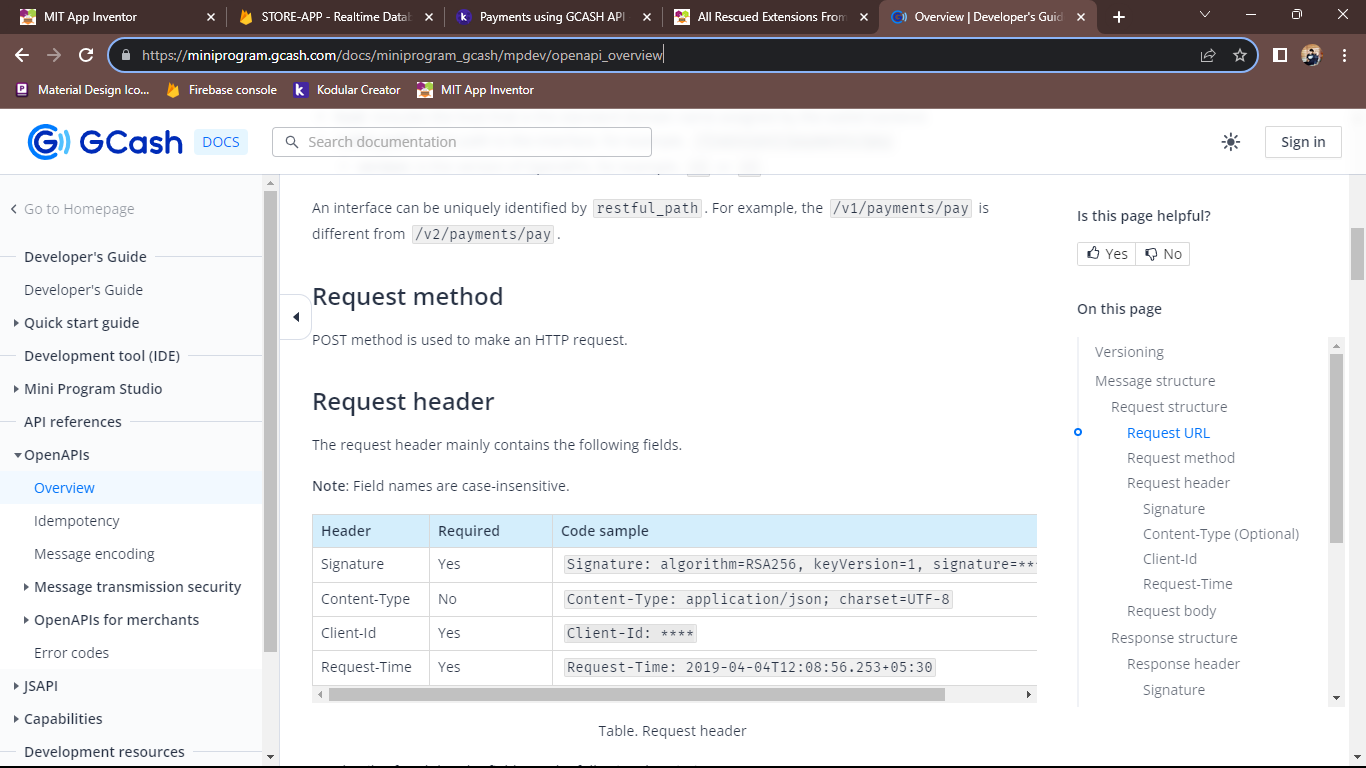
Task: Jump to Request body in page outline
Action: click(1172, 611)
